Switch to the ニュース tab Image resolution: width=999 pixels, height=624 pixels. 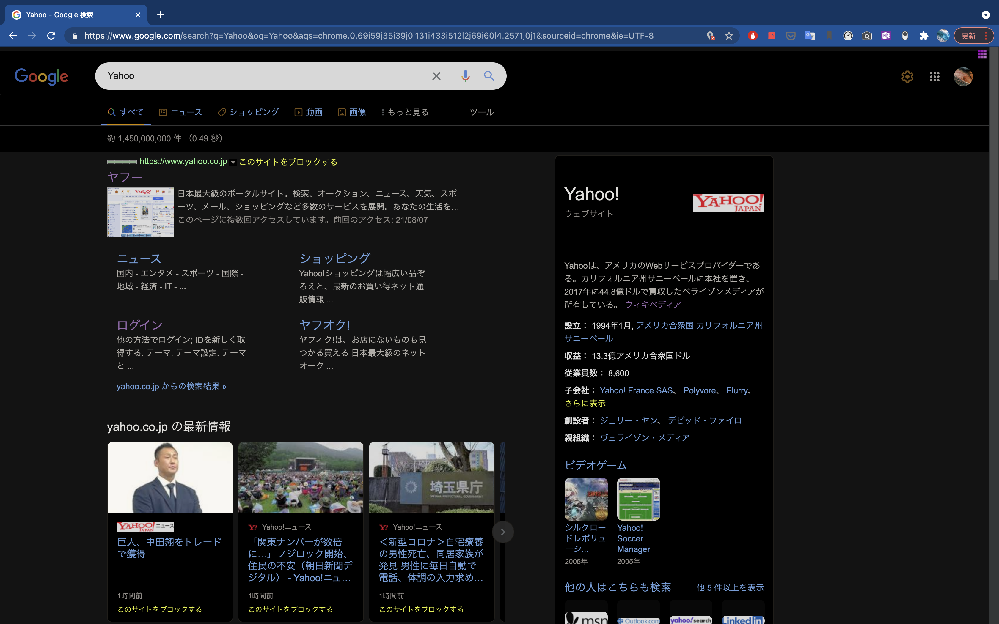181,111
